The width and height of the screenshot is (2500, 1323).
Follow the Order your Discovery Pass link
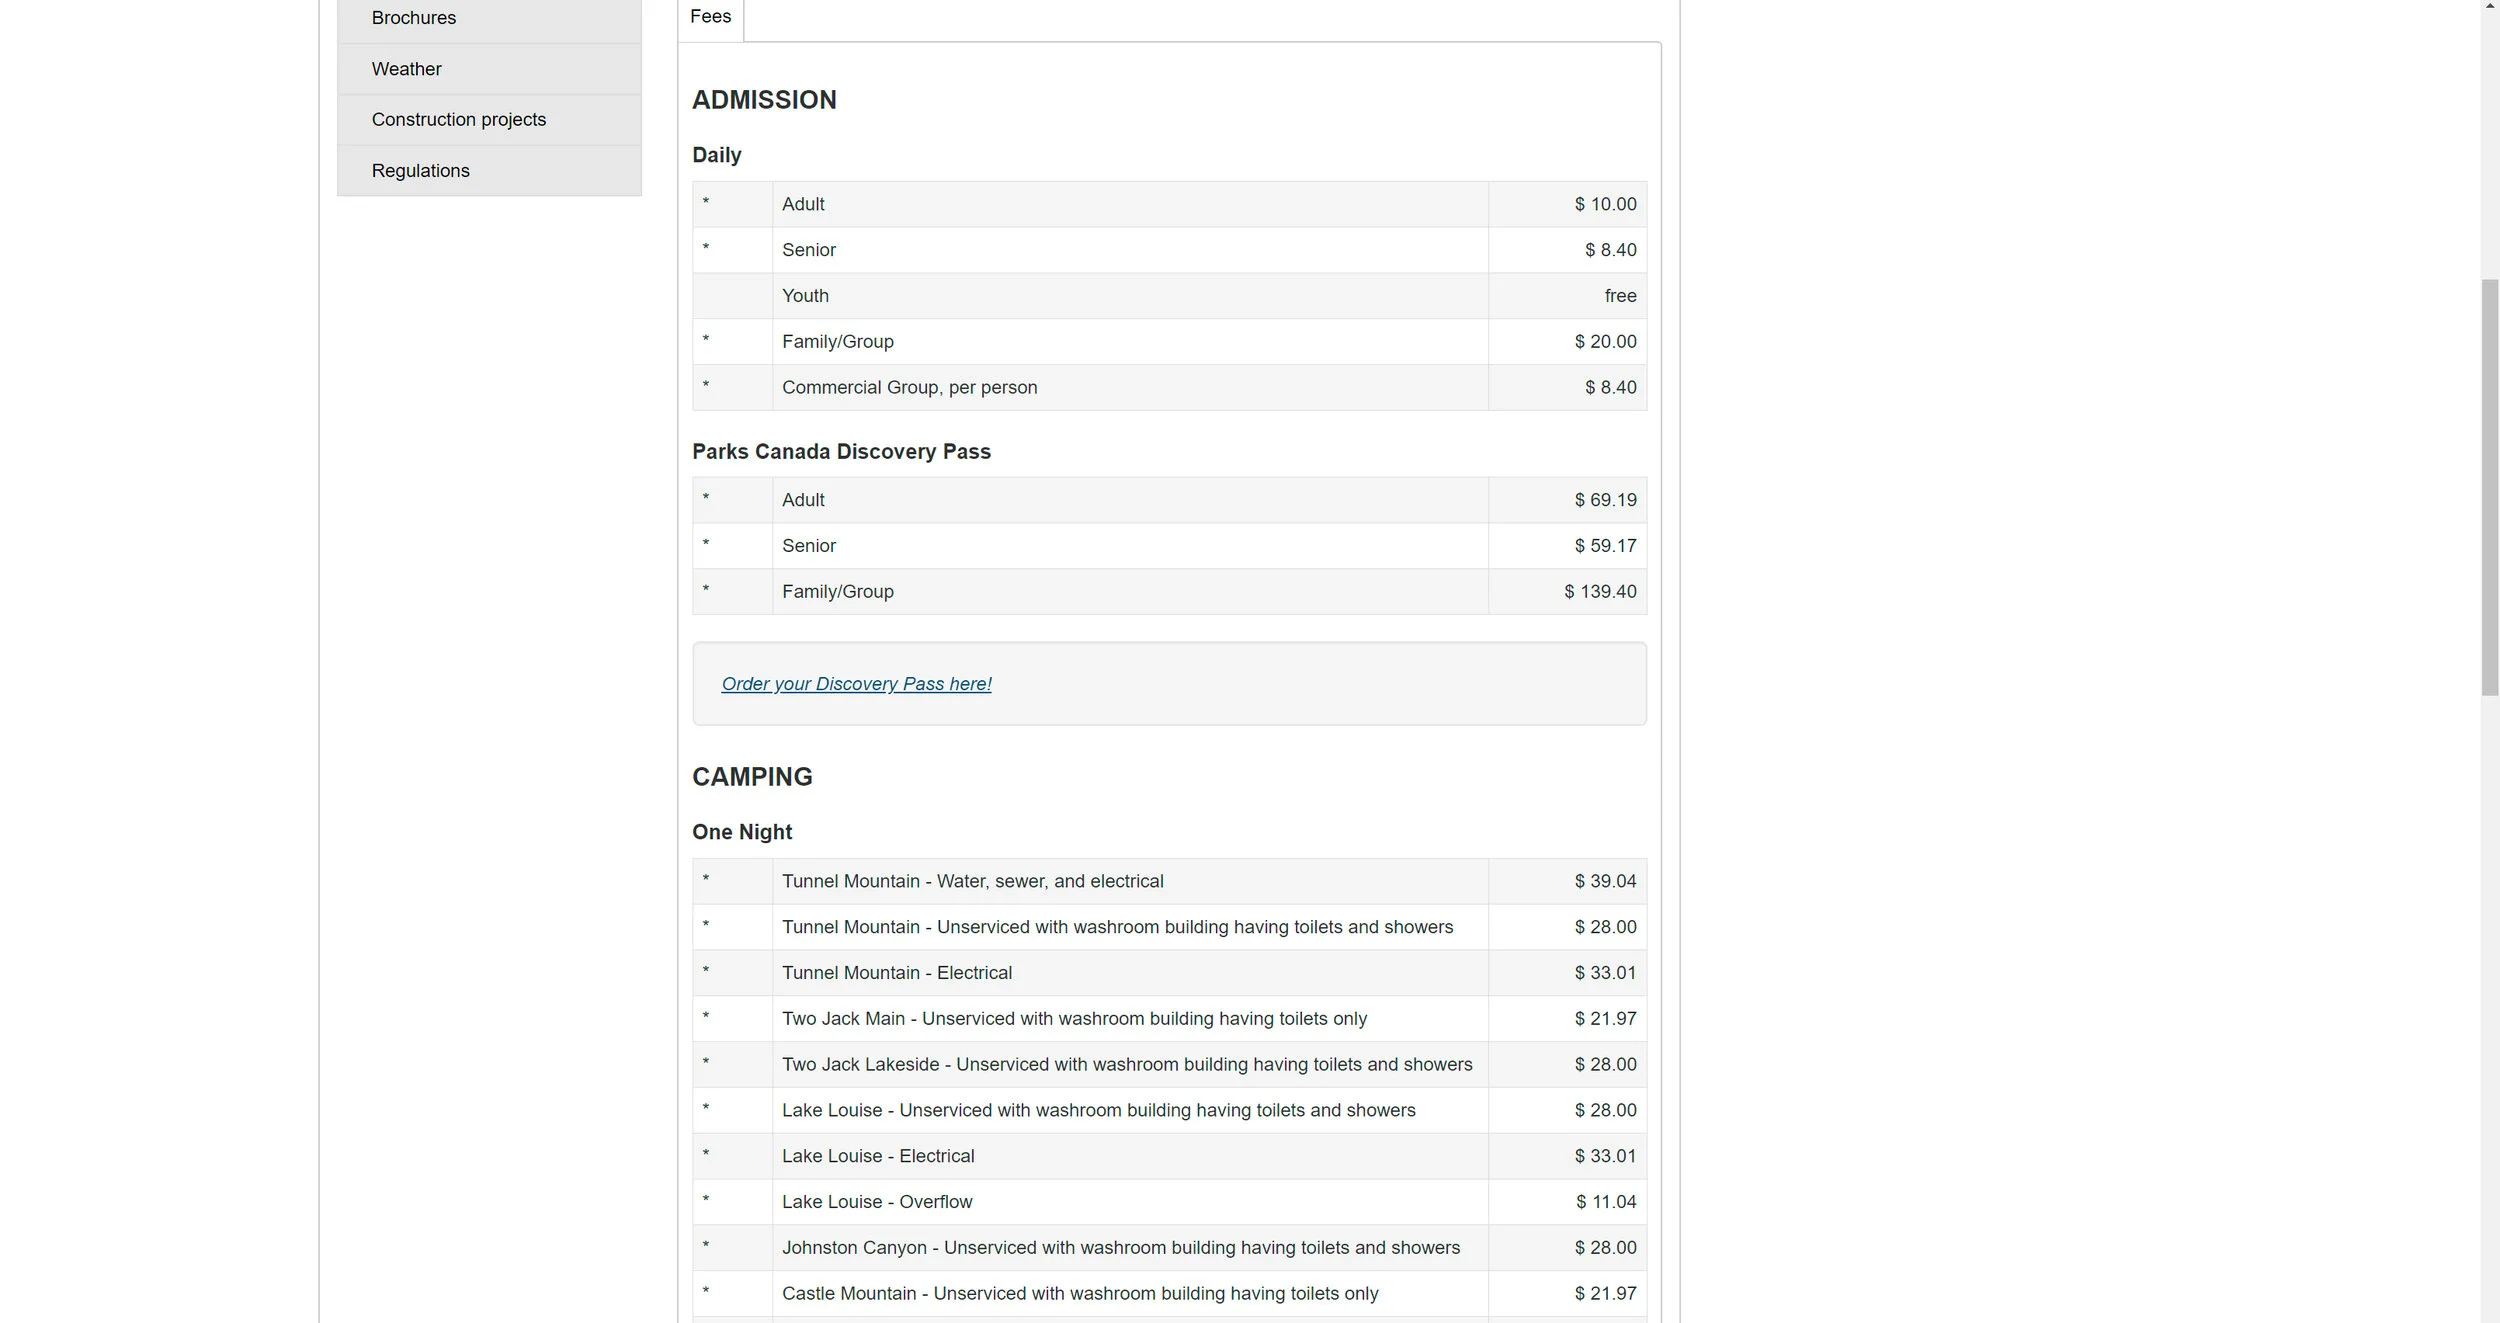(x=856, y=684)
